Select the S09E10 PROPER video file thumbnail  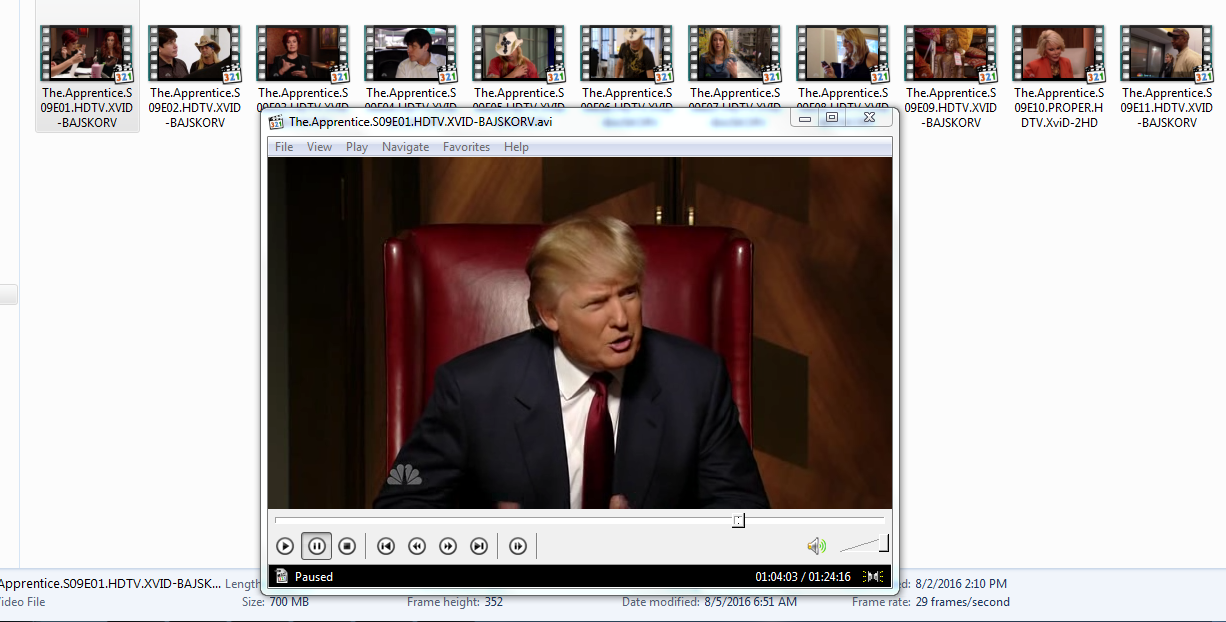pos(1059,54)
